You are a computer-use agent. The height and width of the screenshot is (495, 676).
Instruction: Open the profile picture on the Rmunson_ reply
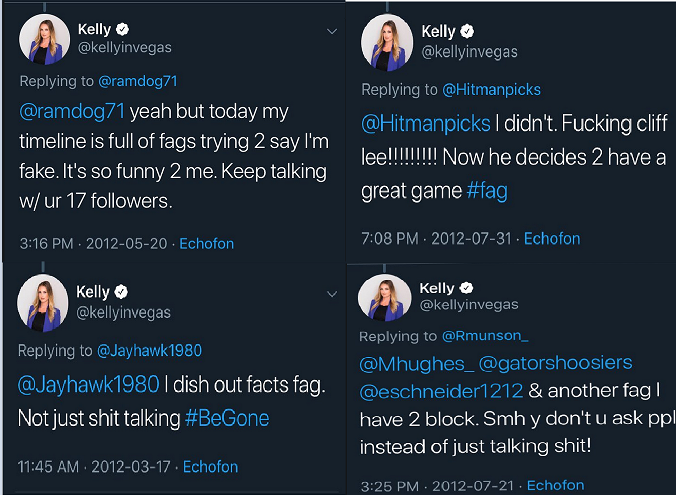385,298
